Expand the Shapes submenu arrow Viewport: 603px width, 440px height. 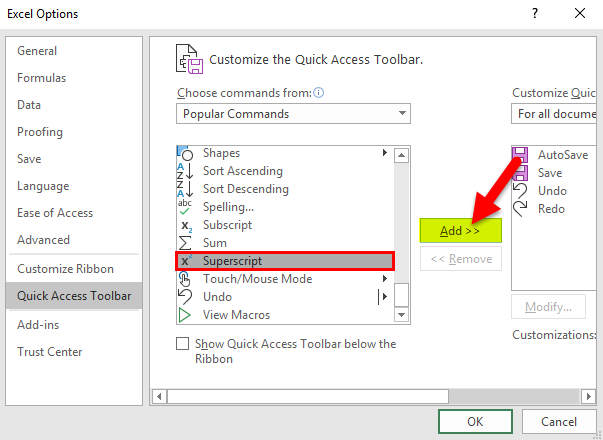[x=385, y=153]
